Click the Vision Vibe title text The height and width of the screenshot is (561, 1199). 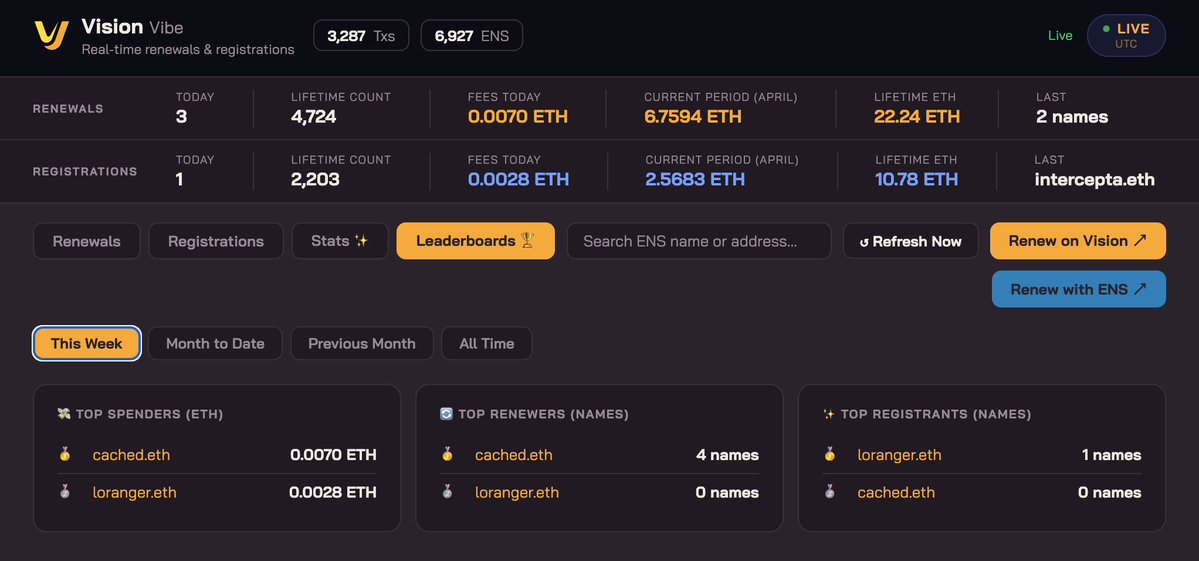click(132, 27)
